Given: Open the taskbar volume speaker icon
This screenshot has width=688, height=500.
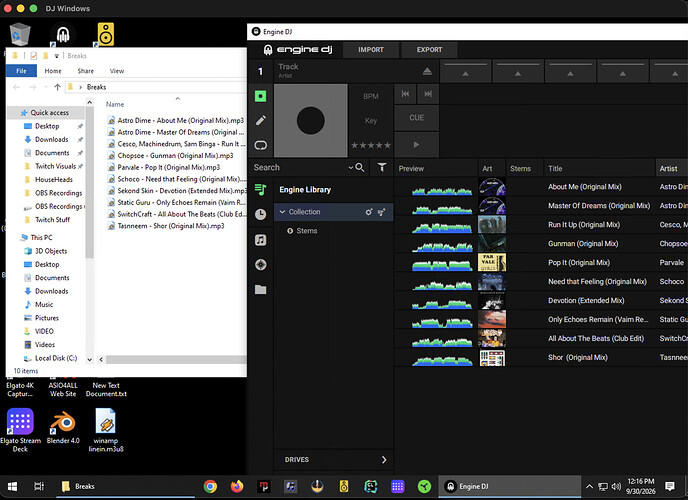Looking at the screenshot, I should 616,486.
